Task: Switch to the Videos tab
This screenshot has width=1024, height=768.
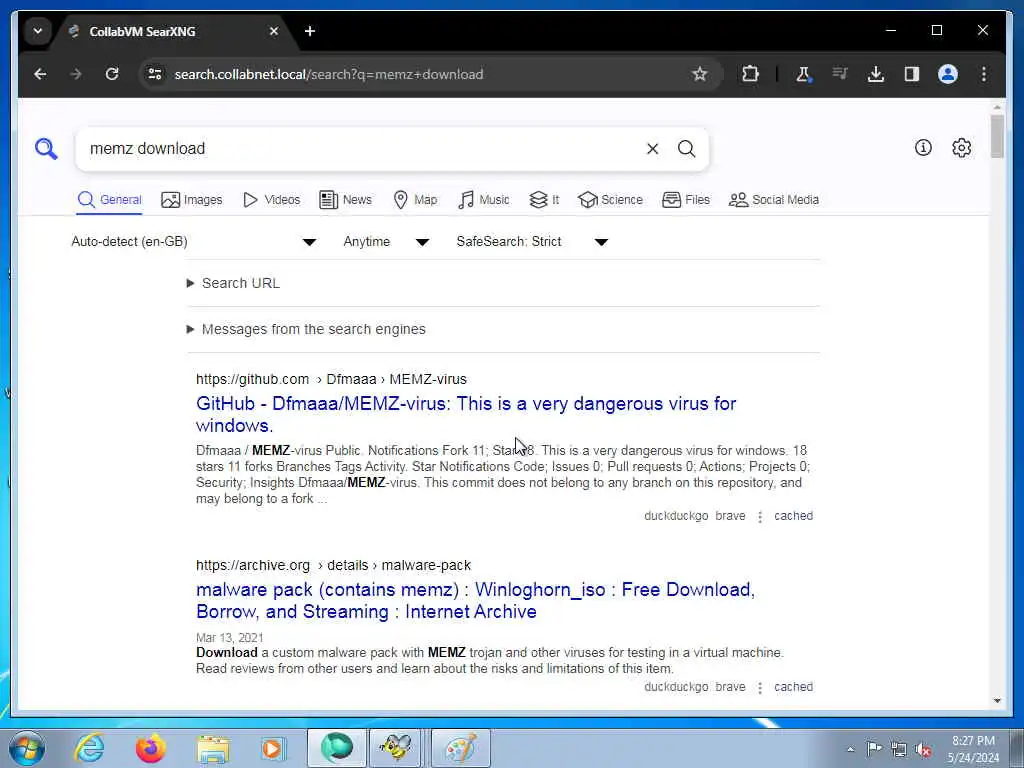Action: tap(271, 200)
